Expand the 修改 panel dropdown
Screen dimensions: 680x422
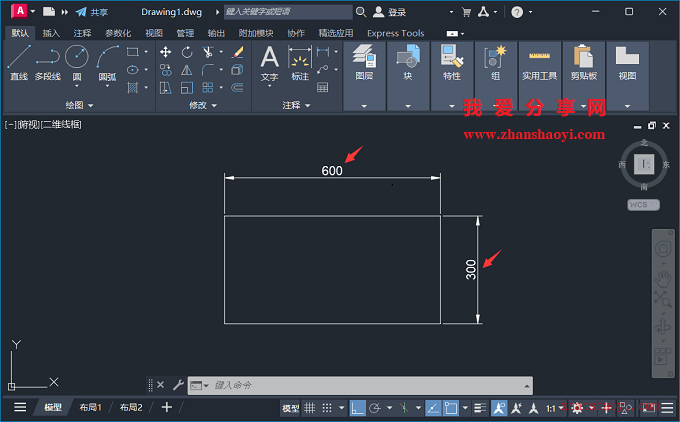(214, 105)
